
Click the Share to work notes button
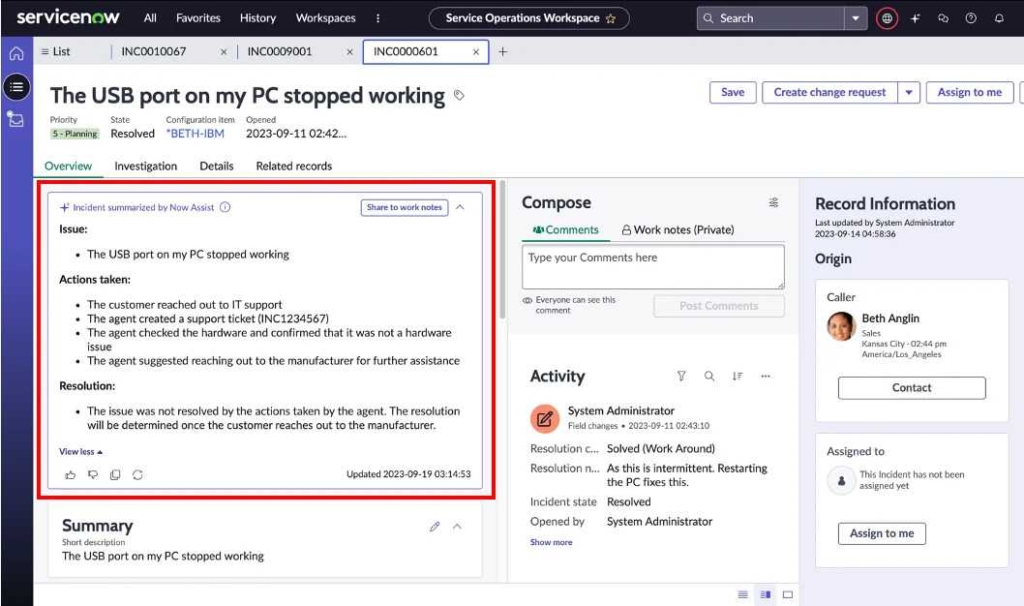404,208
